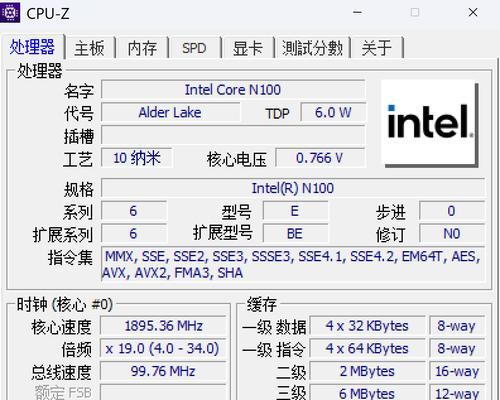
Task: Switch to the 主板 tab
Action: click(89, 48)
